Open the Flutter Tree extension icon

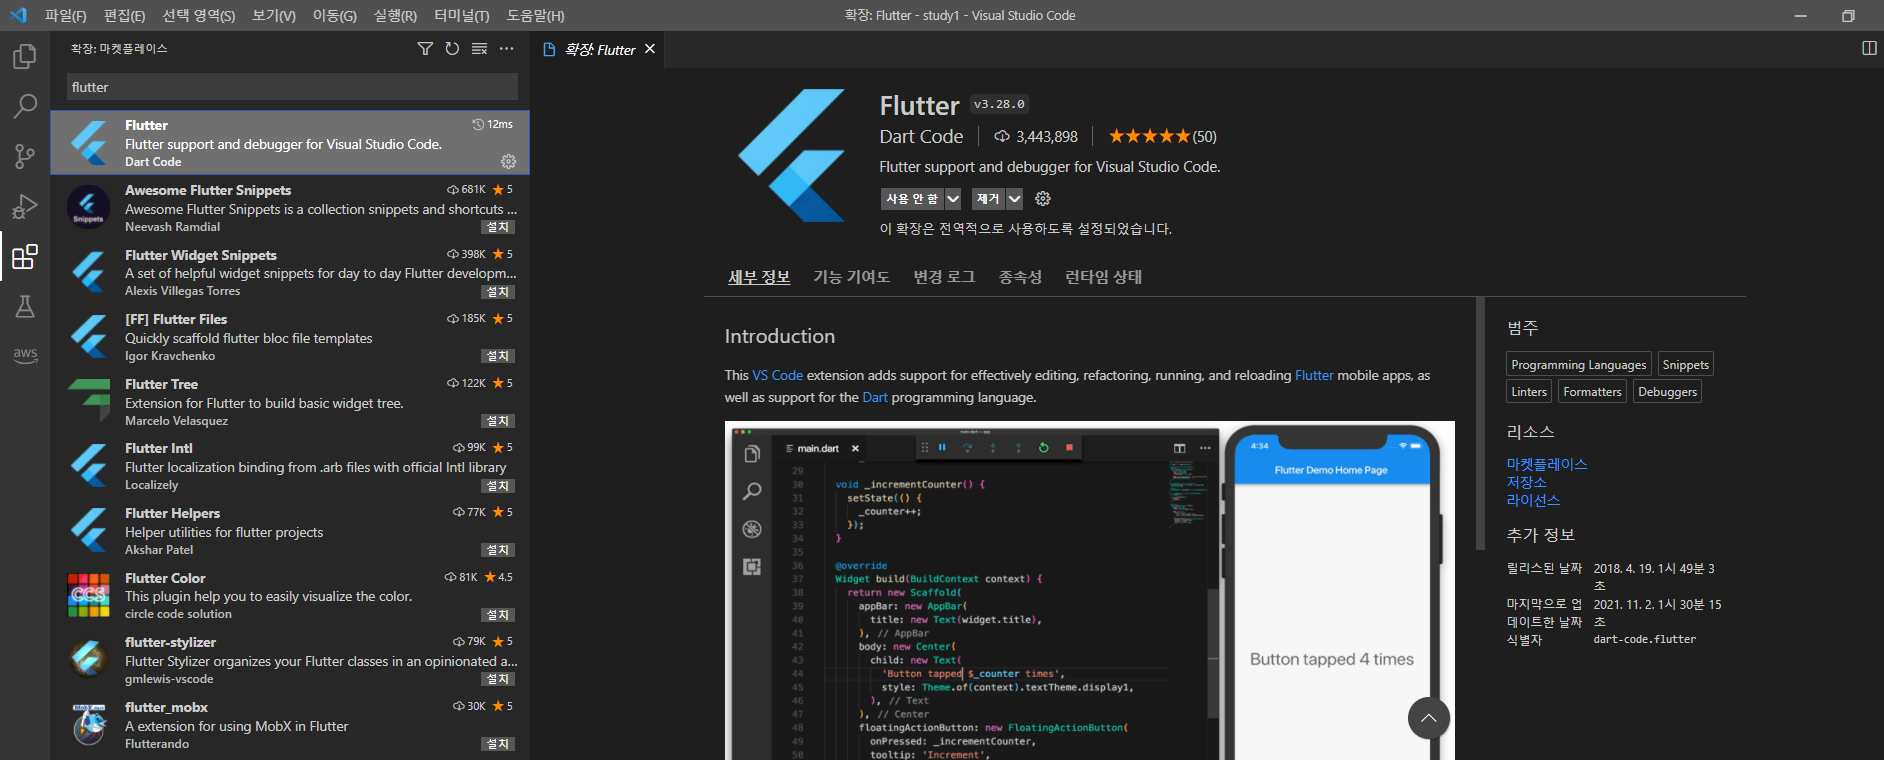pyautogui.click(x=88, y=401)
